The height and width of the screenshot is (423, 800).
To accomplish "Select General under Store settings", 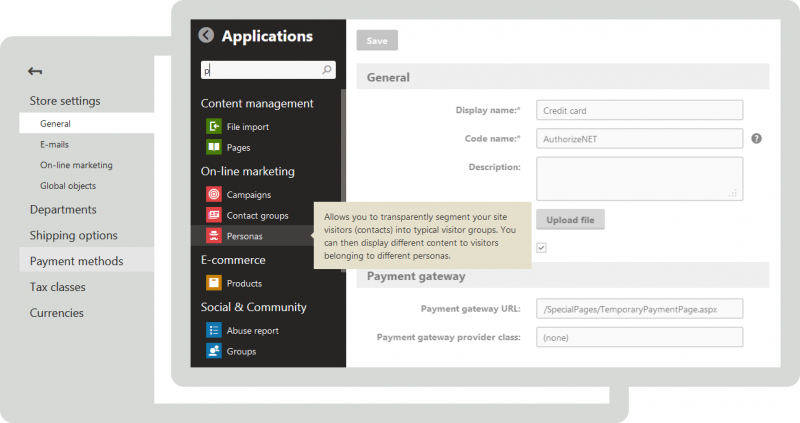I will click(55, 124).
